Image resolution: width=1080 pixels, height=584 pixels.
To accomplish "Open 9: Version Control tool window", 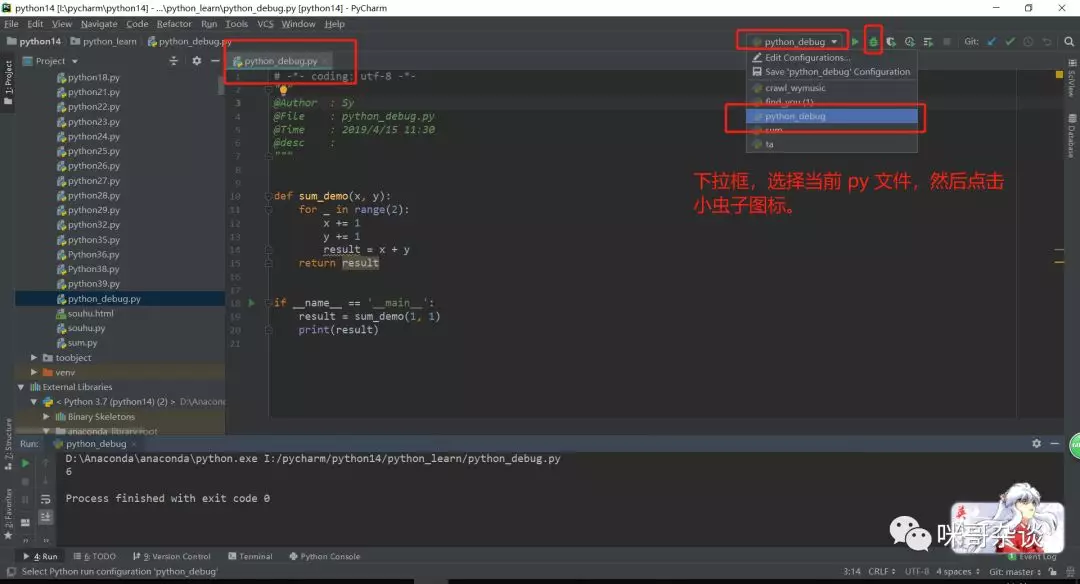I will point(172,556).
